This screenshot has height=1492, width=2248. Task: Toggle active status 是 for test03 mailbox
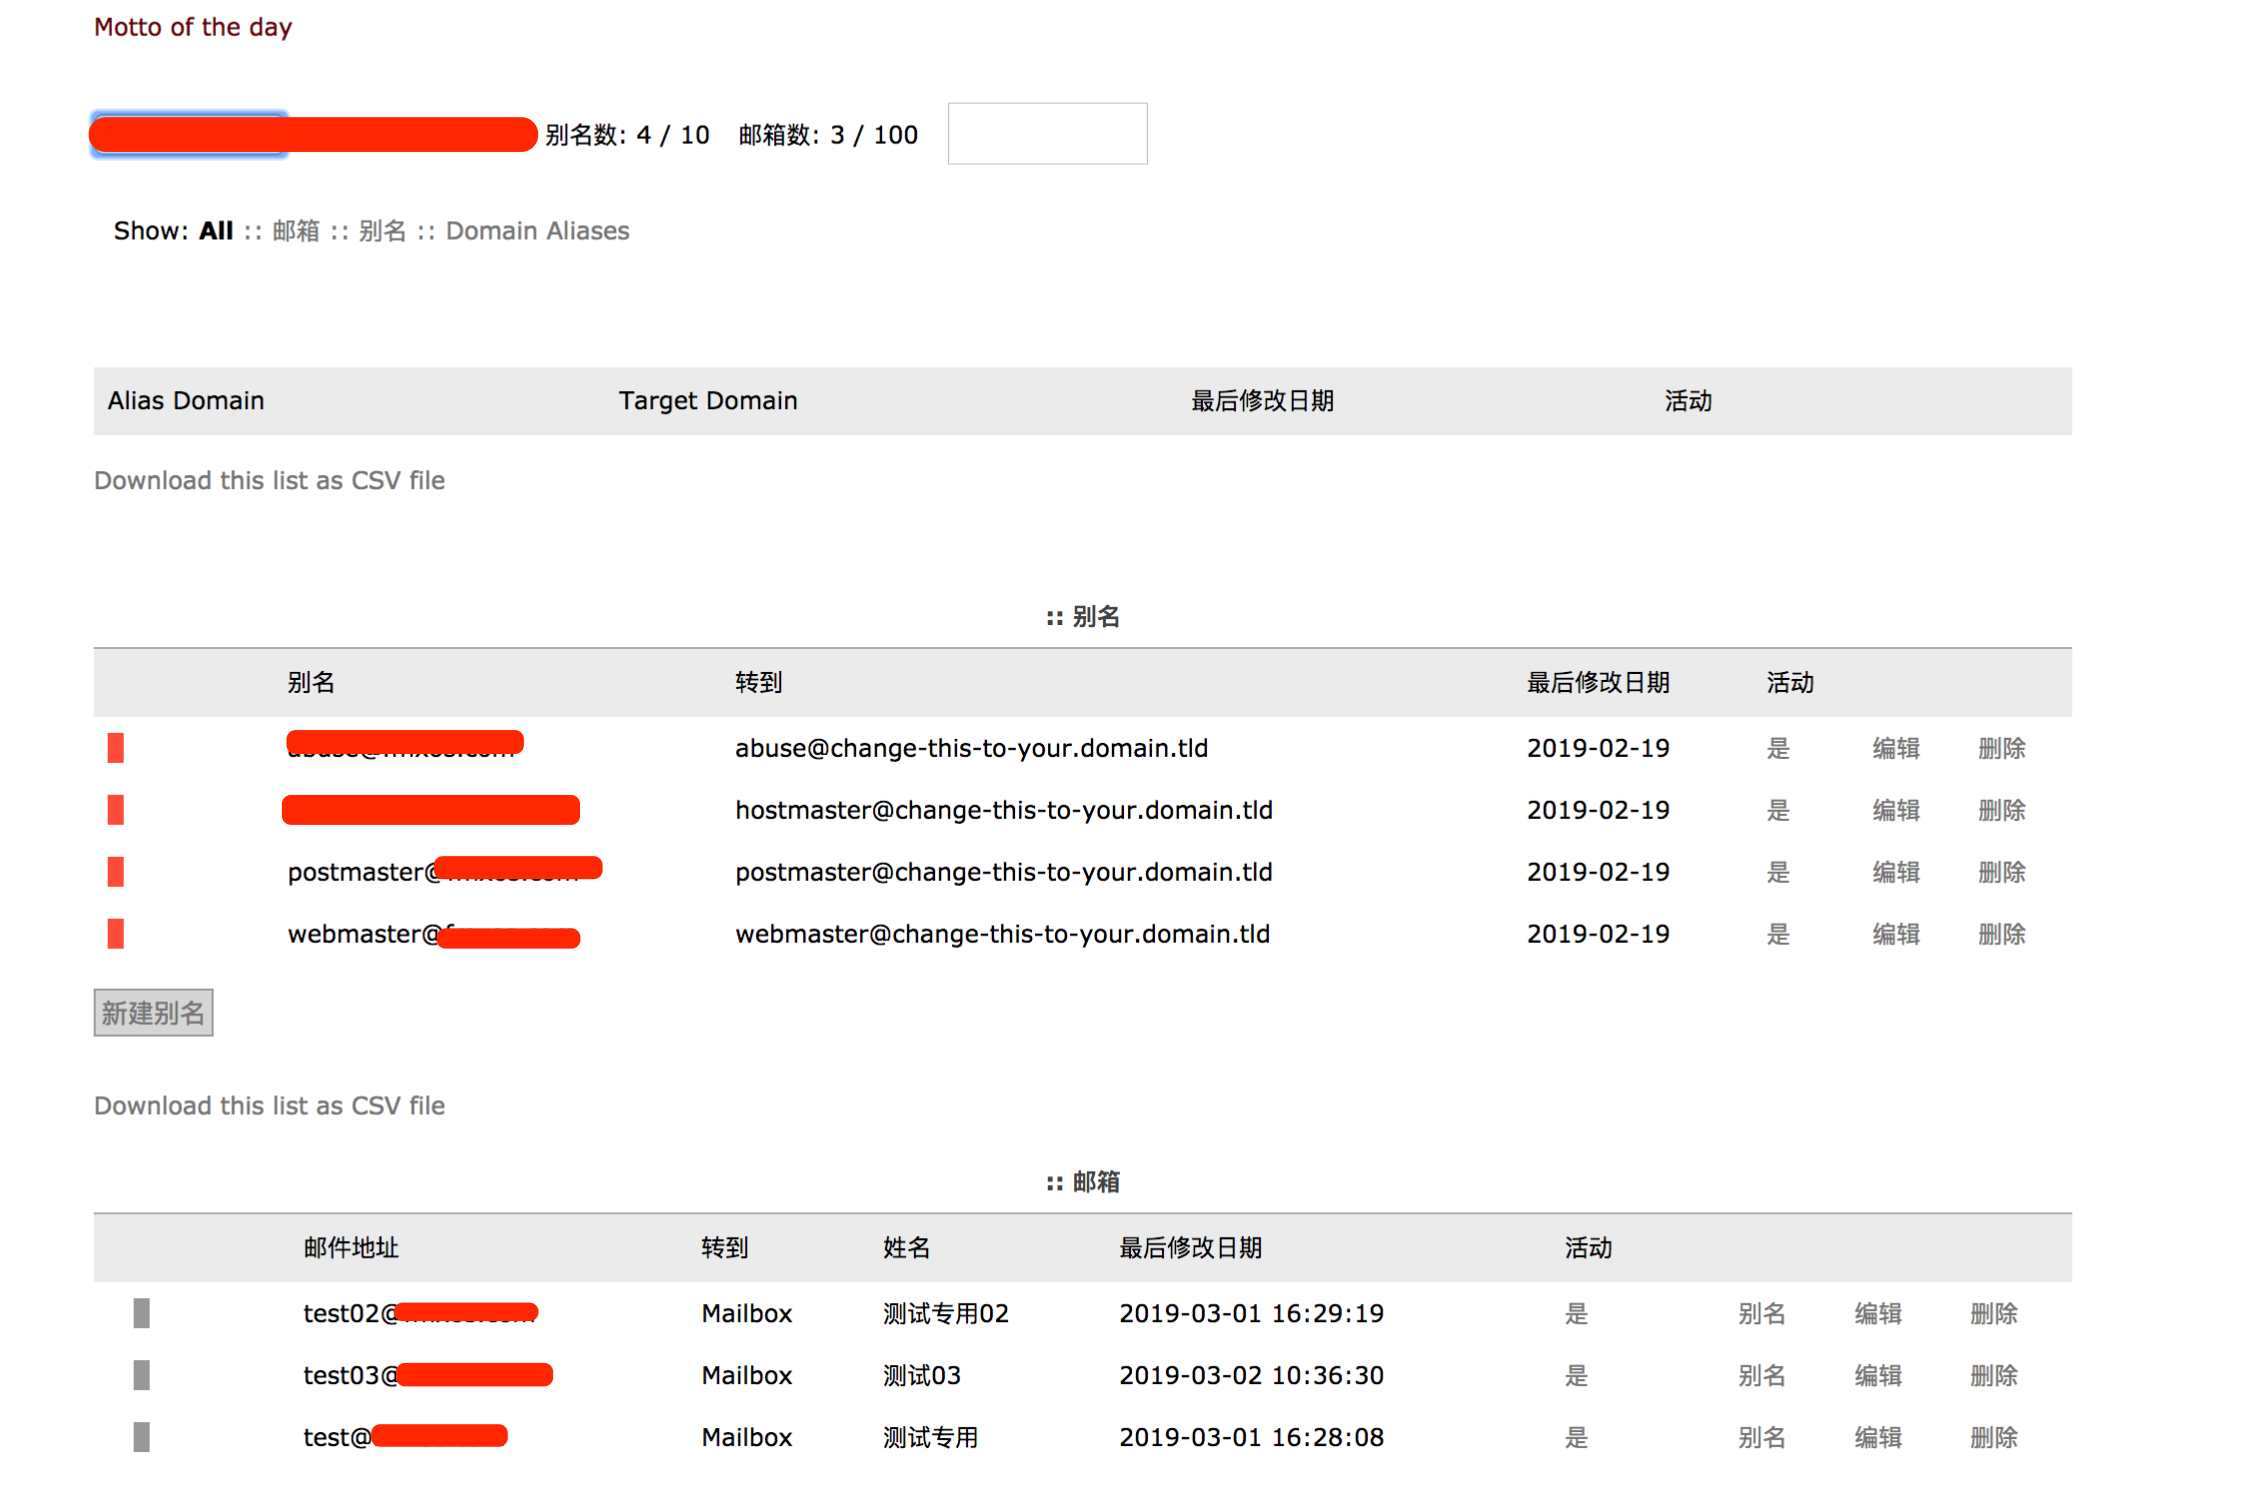(1576, 1375)
